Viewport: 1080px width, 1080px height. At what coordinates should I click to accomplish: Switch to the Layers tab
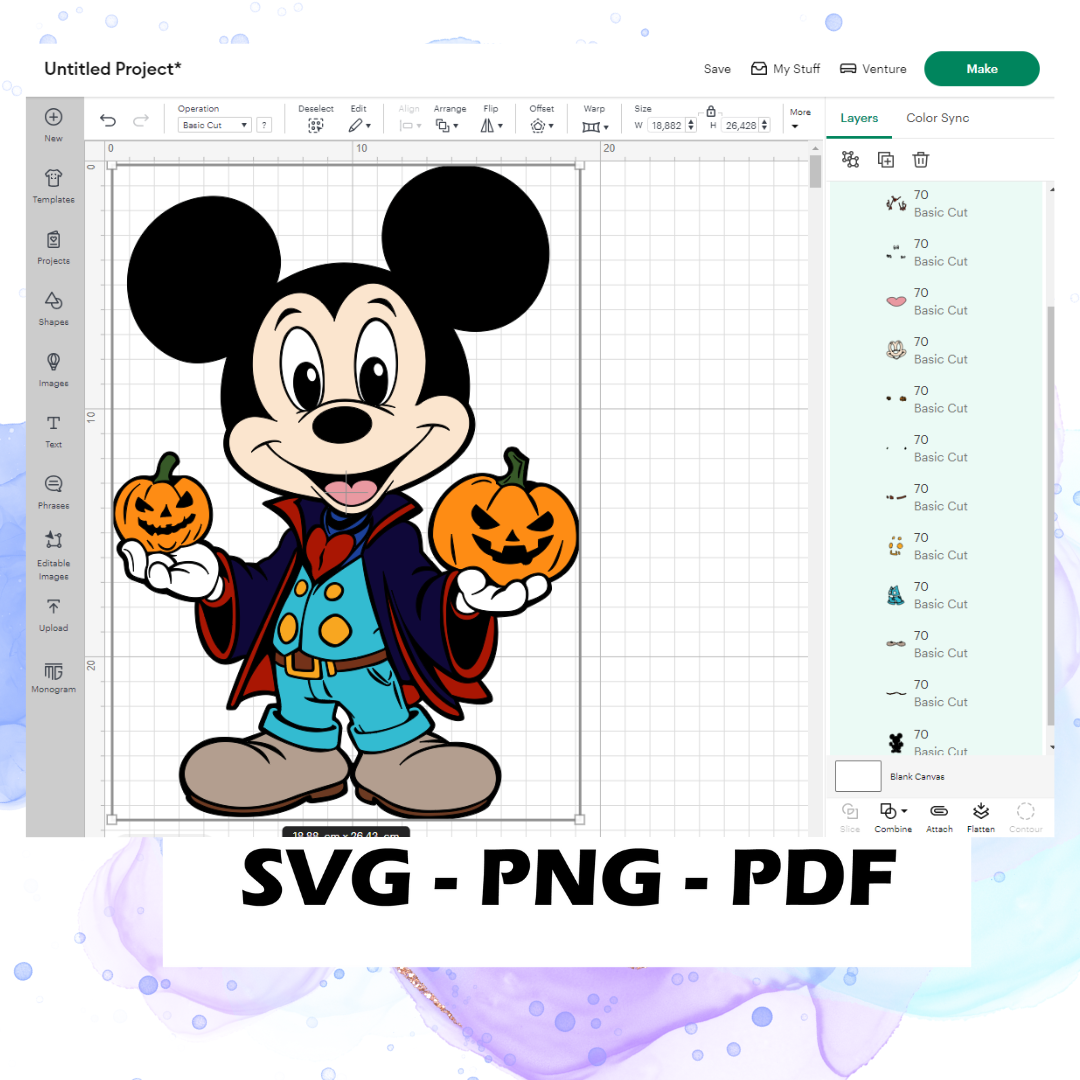pyautogui.click(x=859, y=118)
